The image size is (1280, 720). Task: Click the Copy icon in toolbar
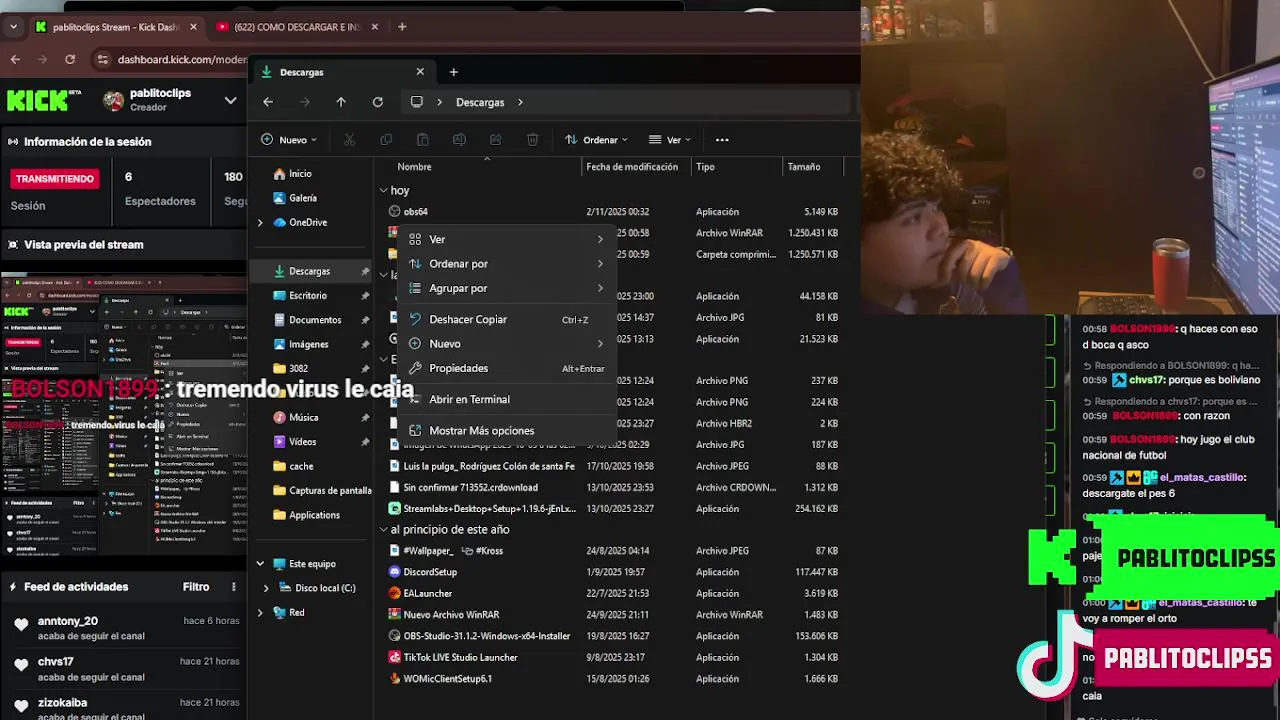click(x=386, y=140)
